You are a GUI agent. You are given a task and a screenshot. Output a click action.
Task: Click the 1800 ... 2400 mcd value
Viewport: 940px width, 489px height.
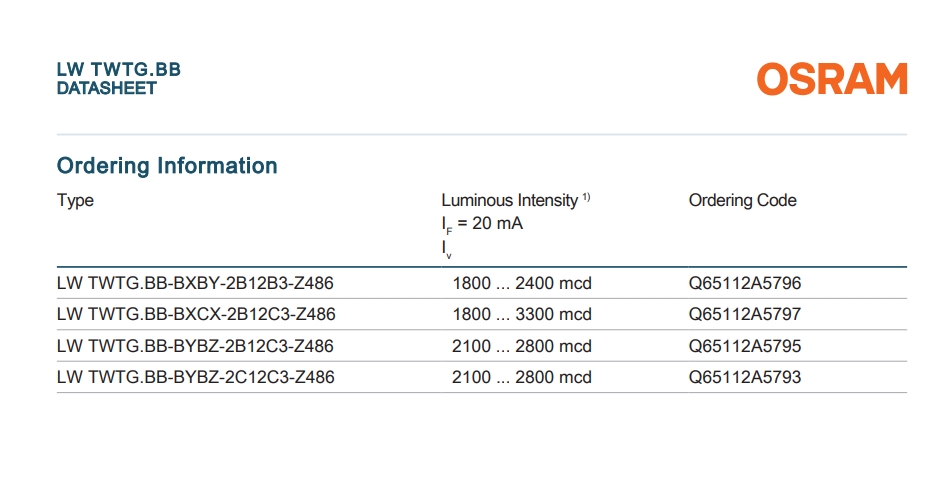522,283
